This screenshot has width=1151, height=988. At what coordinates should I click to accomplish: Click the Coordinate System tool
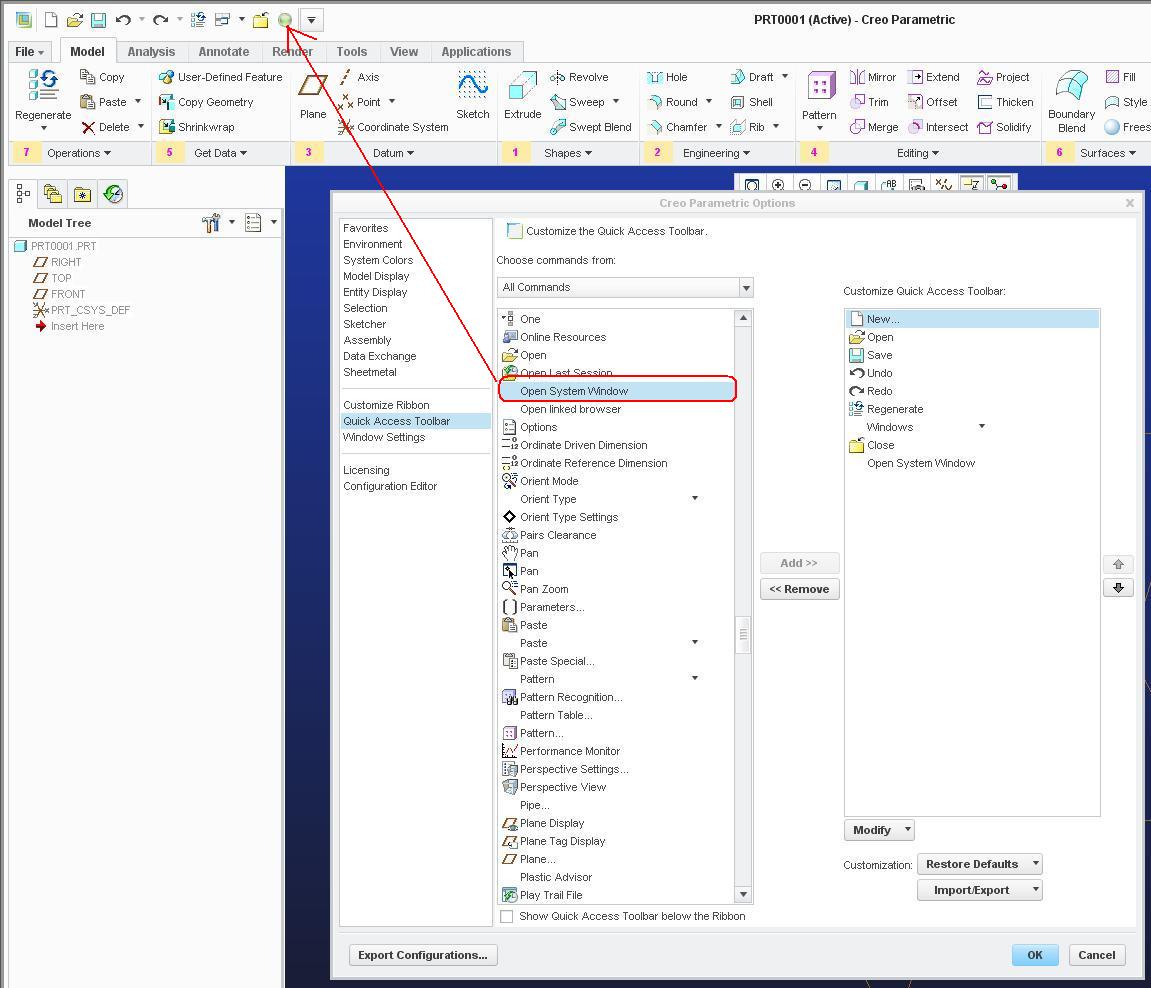click(393, 127)
